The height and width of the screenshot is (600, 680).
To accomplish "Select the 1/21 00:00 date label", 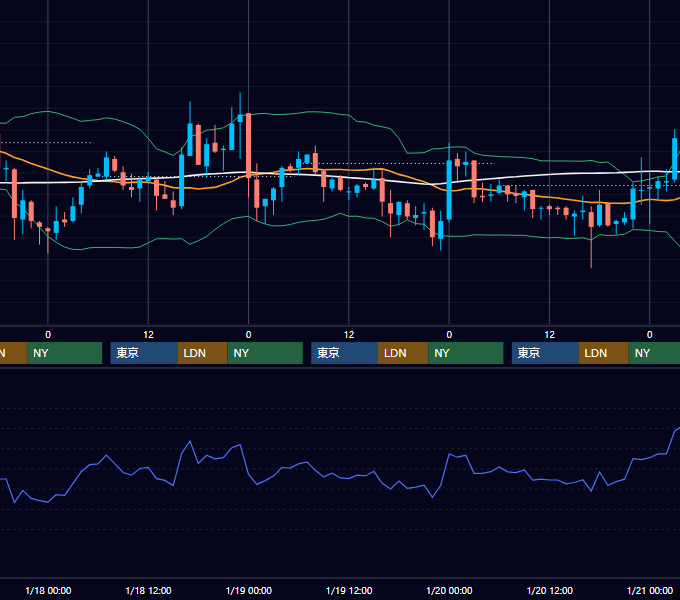I will tap(650, 590).
